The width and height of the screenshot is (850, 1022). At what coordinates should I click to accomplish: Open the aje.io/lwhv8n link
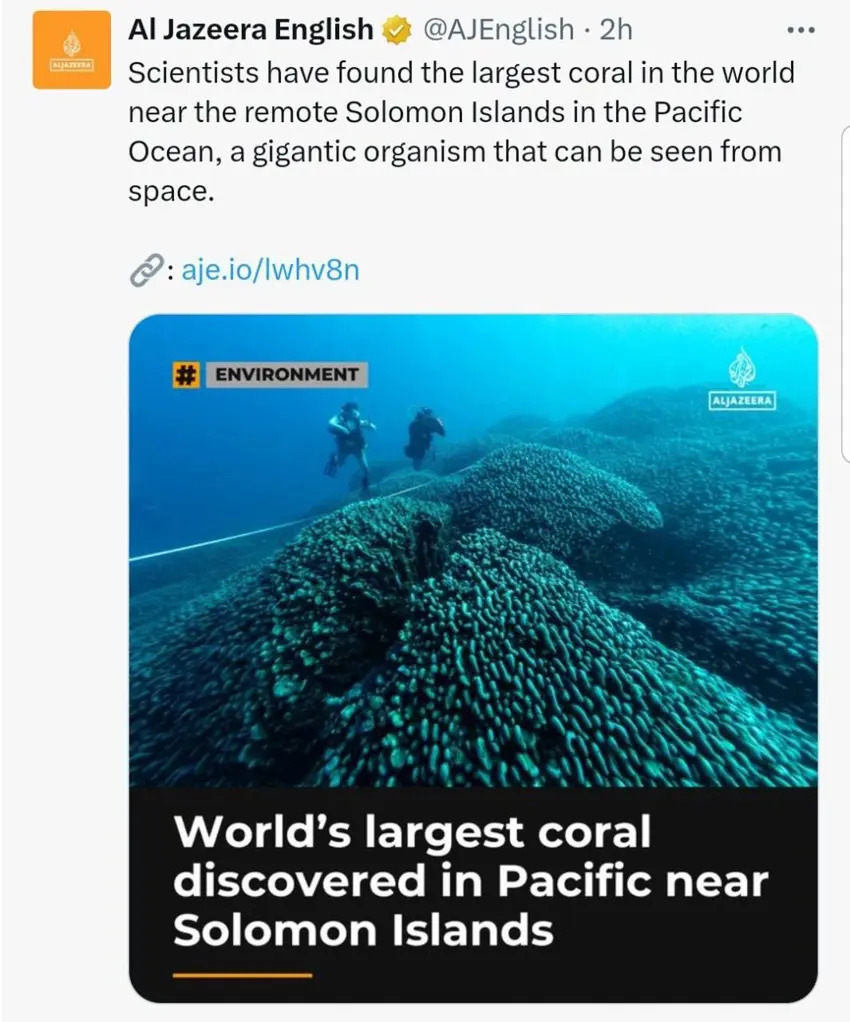[x=269, y=270]
